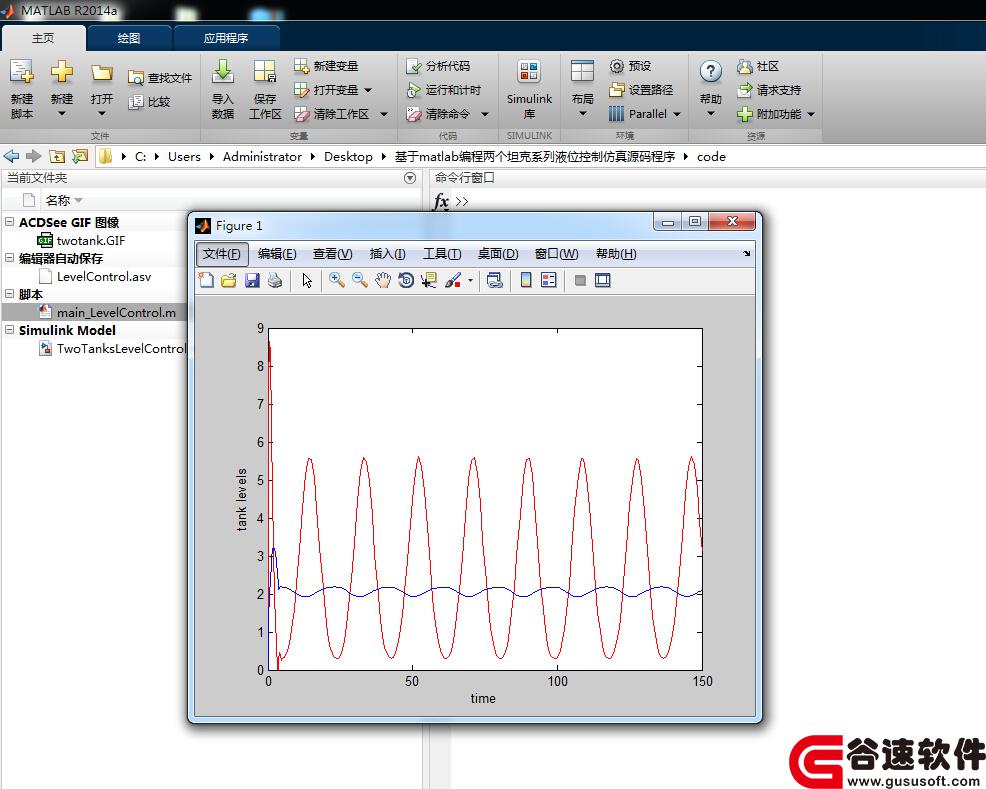This screenshot has height=789, width=986.
Task: Click the New Figure icon in Figure 1 toolbar
Action: [x=206, y=280]
